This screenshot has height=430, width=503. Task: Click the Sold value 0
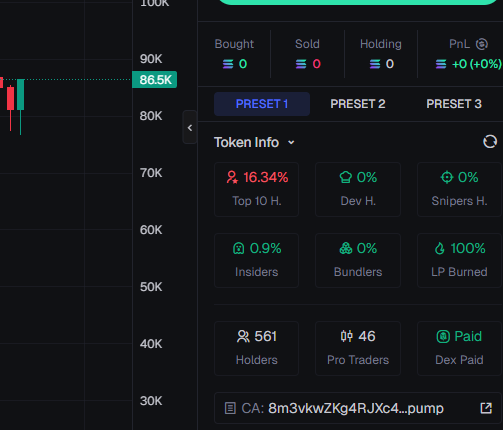click(x=316, y=64)
